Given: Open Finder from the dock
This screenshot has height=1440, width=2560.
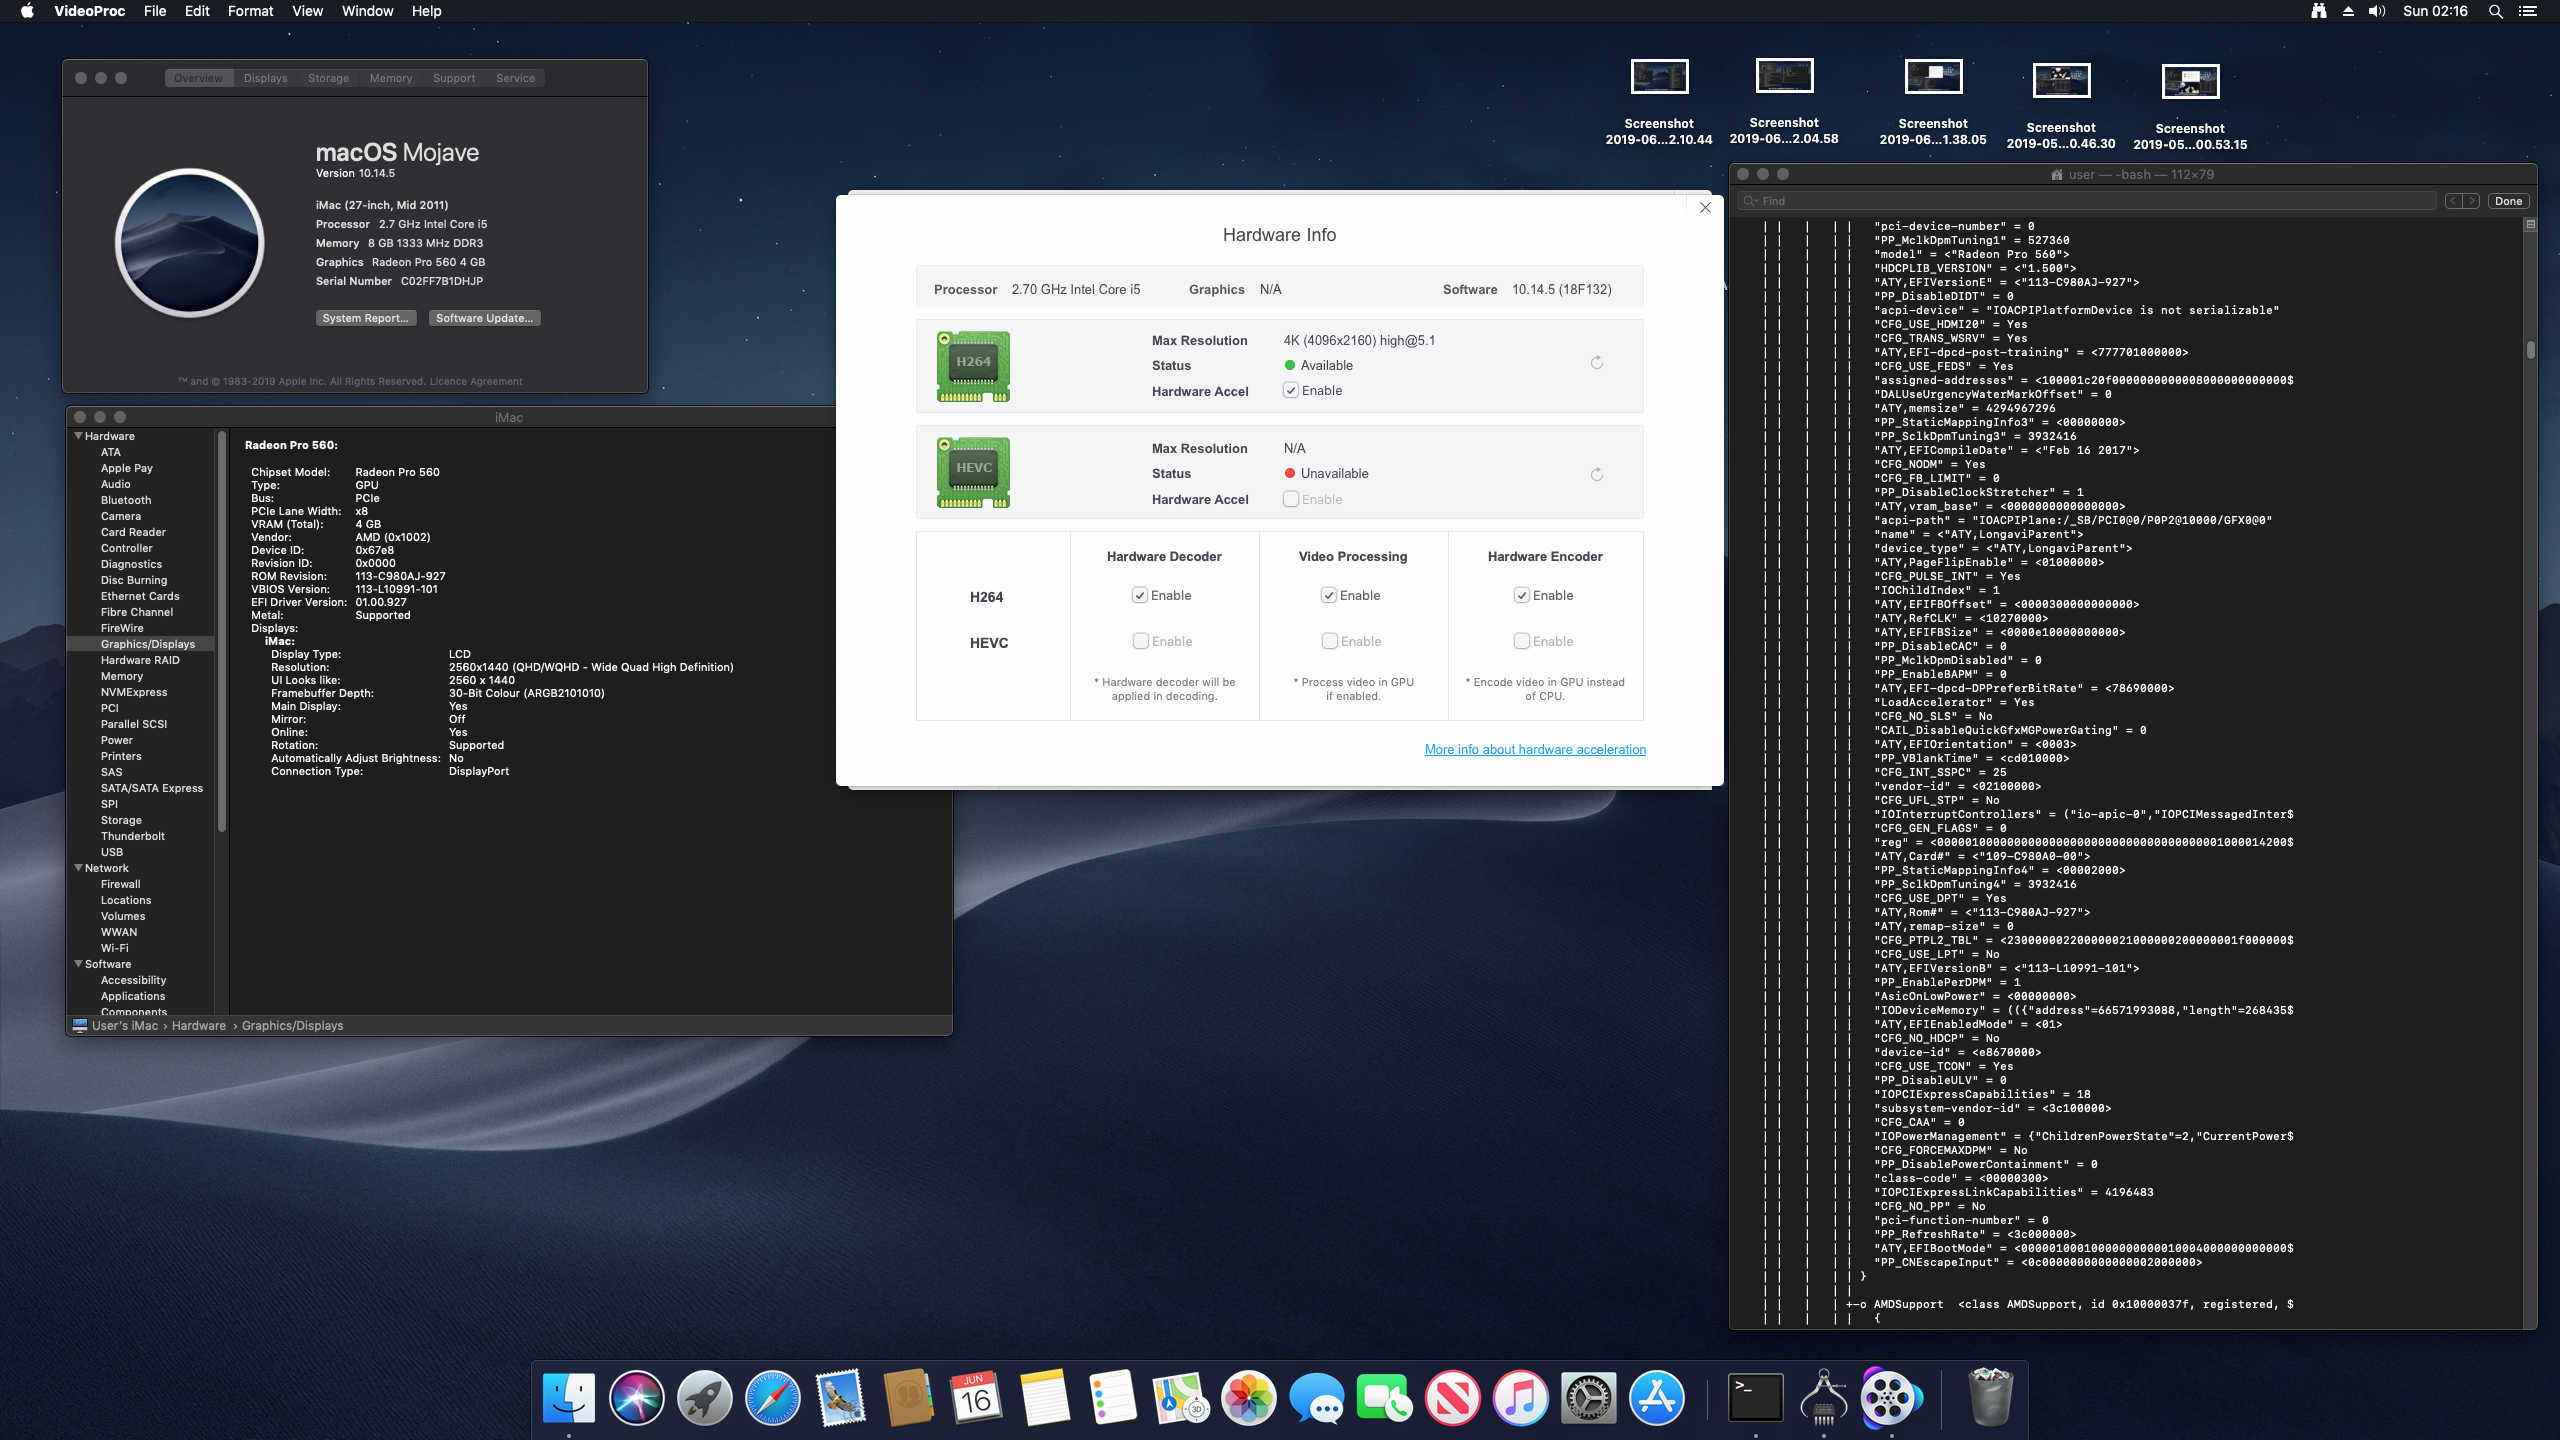Looking at the screenshot, I should pos(568,1397).
